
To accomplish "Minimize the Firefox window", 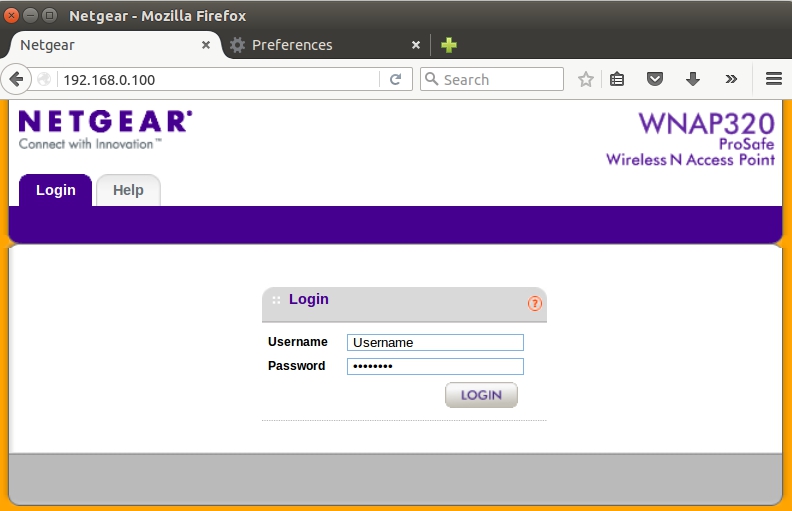I will (30, 16).
